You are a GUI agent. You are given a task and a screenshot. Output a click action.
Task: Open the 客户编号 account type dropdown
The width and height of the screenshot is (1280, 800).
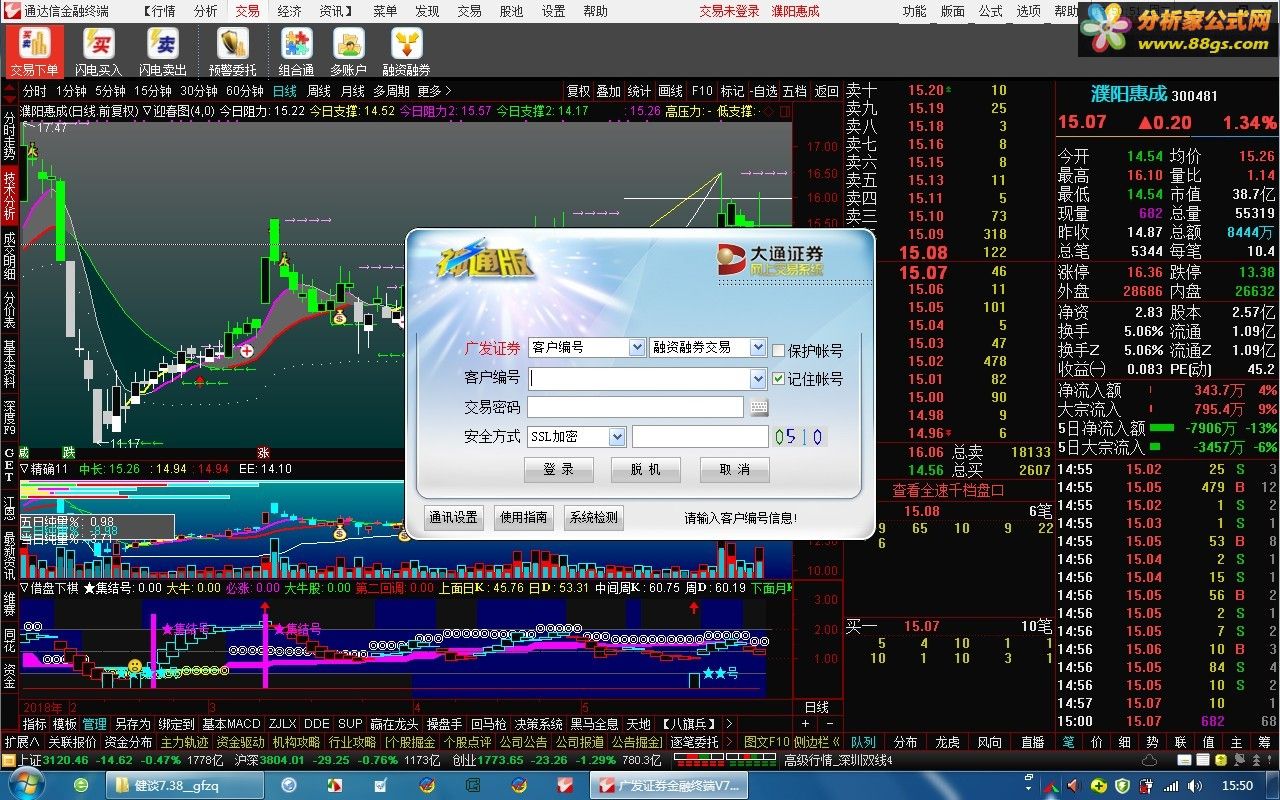[x=637, y=347]
